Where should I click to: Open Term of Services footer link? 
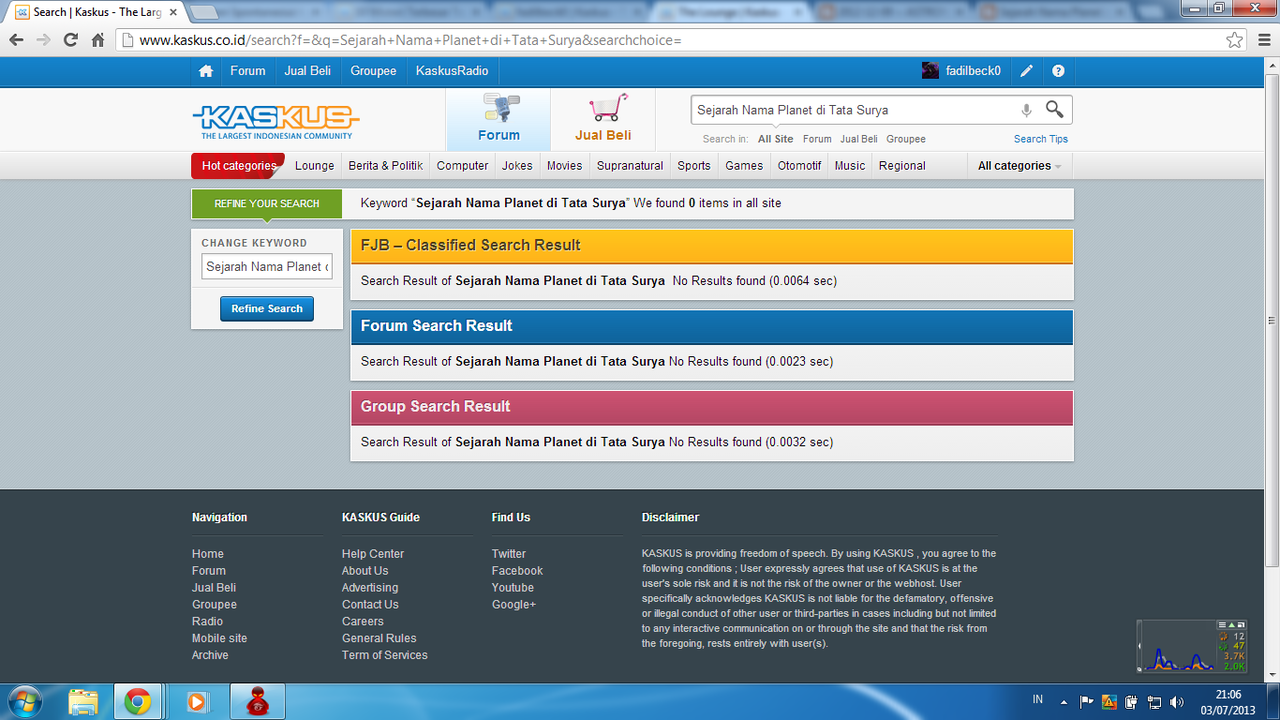point(385,655)
